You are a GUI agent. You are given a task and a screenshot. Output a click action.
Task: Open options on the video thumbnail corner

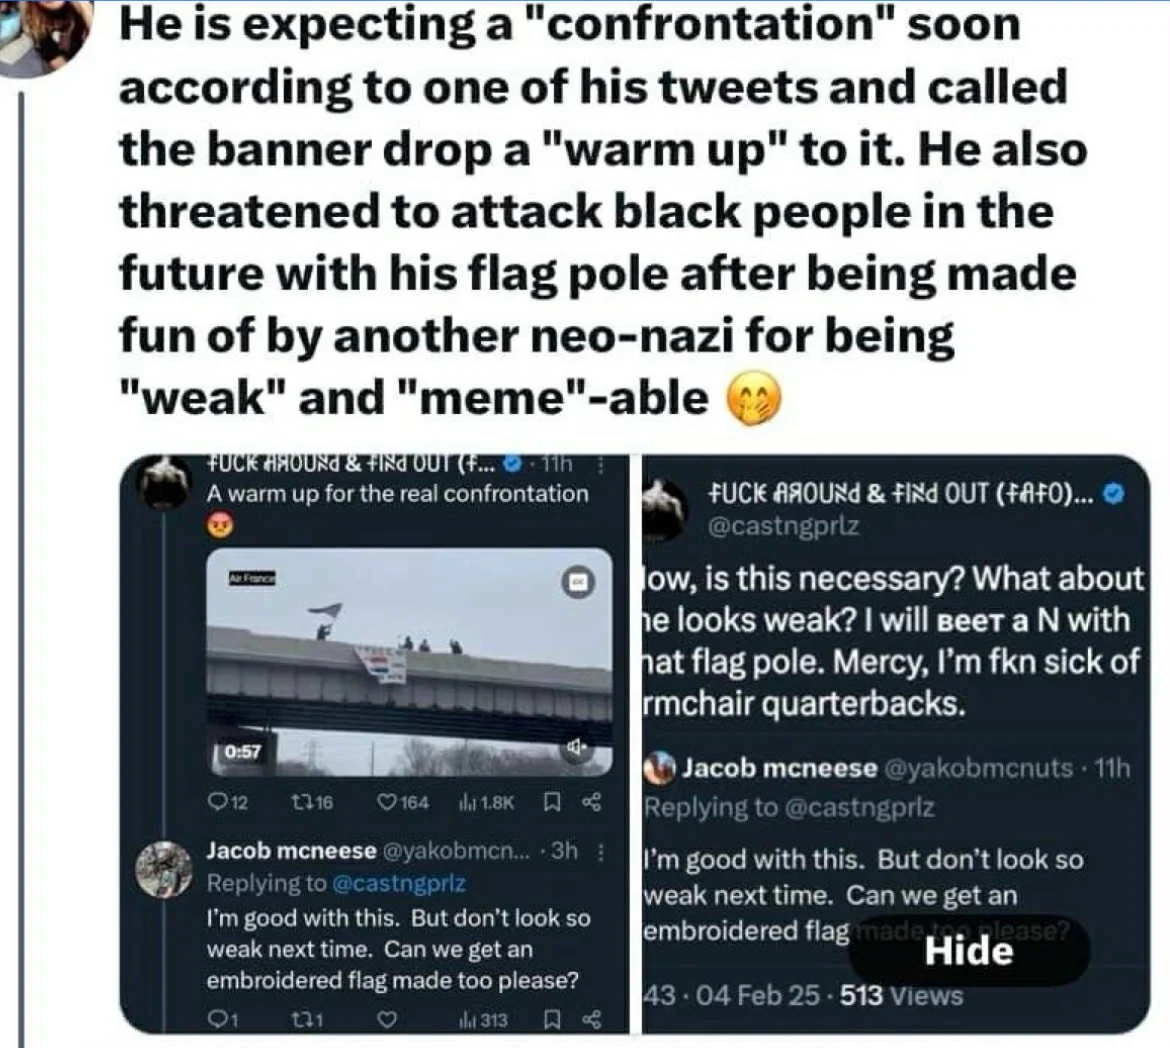[x=578, y=581]
